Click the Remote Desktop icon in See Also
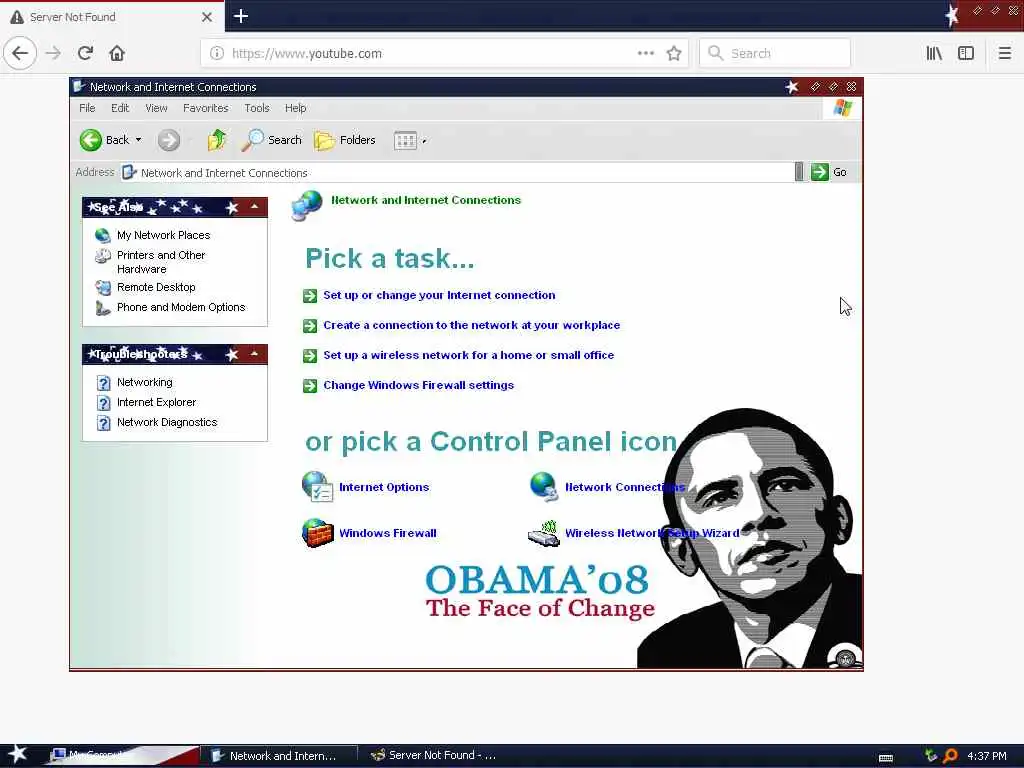The width and height of the screenshot is (1024, 768). tap(103, 287)
